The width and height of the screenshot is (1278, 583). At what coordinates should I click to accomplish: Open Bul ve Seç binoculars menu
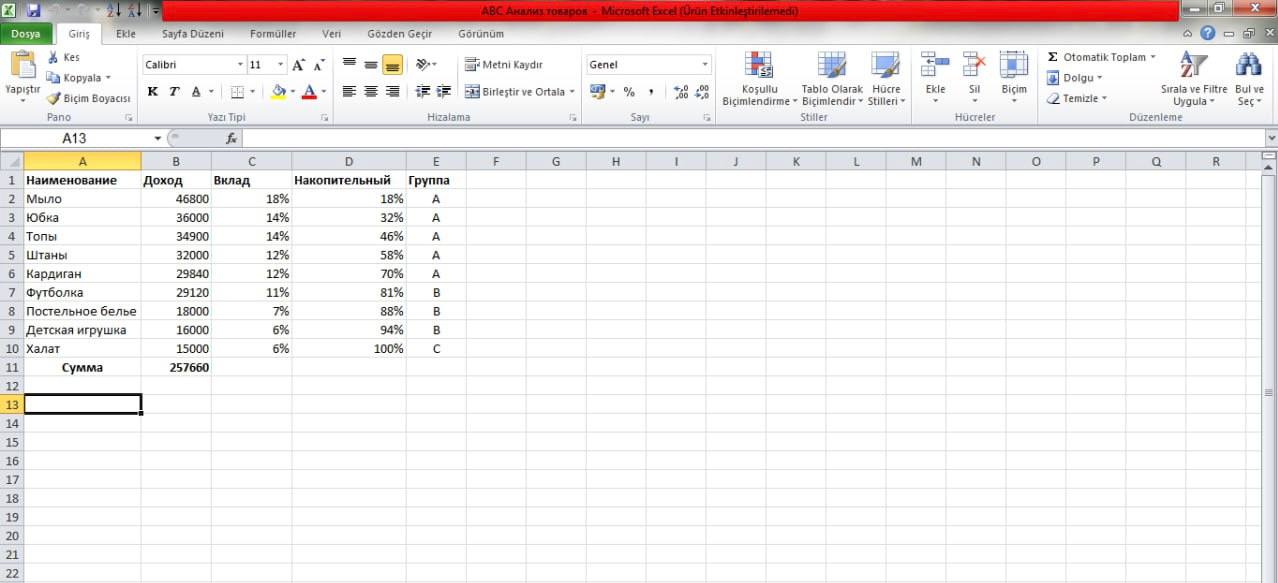(1249, 78)
